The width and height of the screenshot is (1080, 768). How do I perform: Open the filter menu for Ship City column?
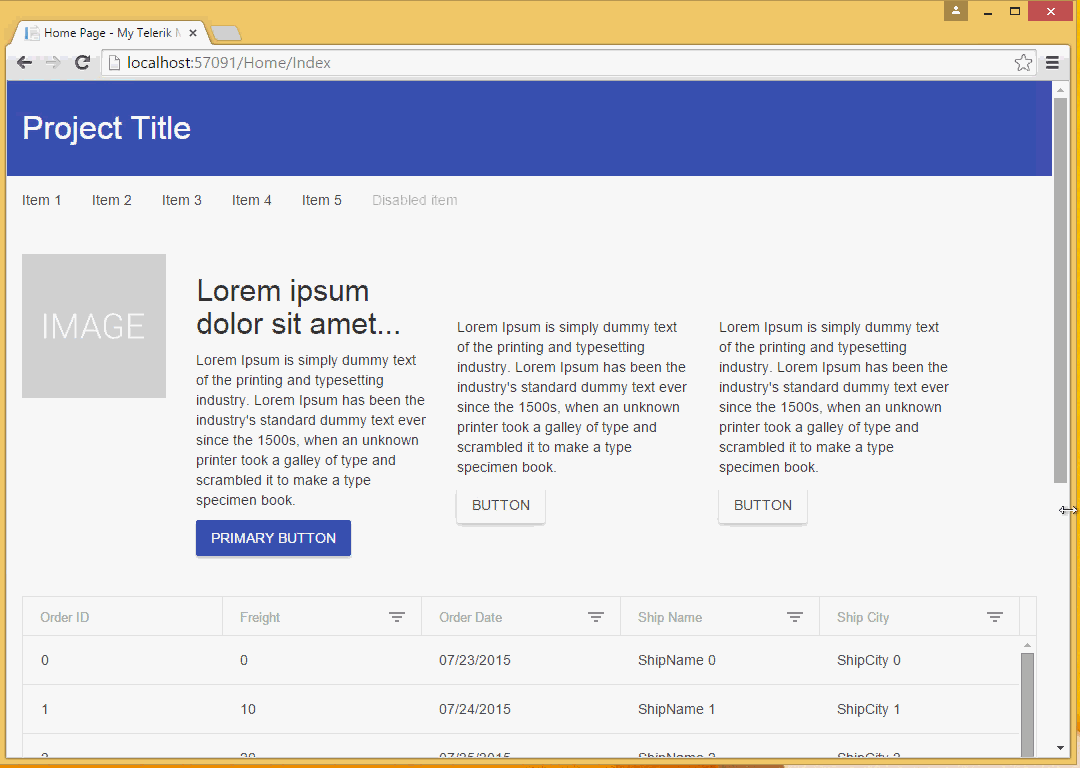pos(994,617)
